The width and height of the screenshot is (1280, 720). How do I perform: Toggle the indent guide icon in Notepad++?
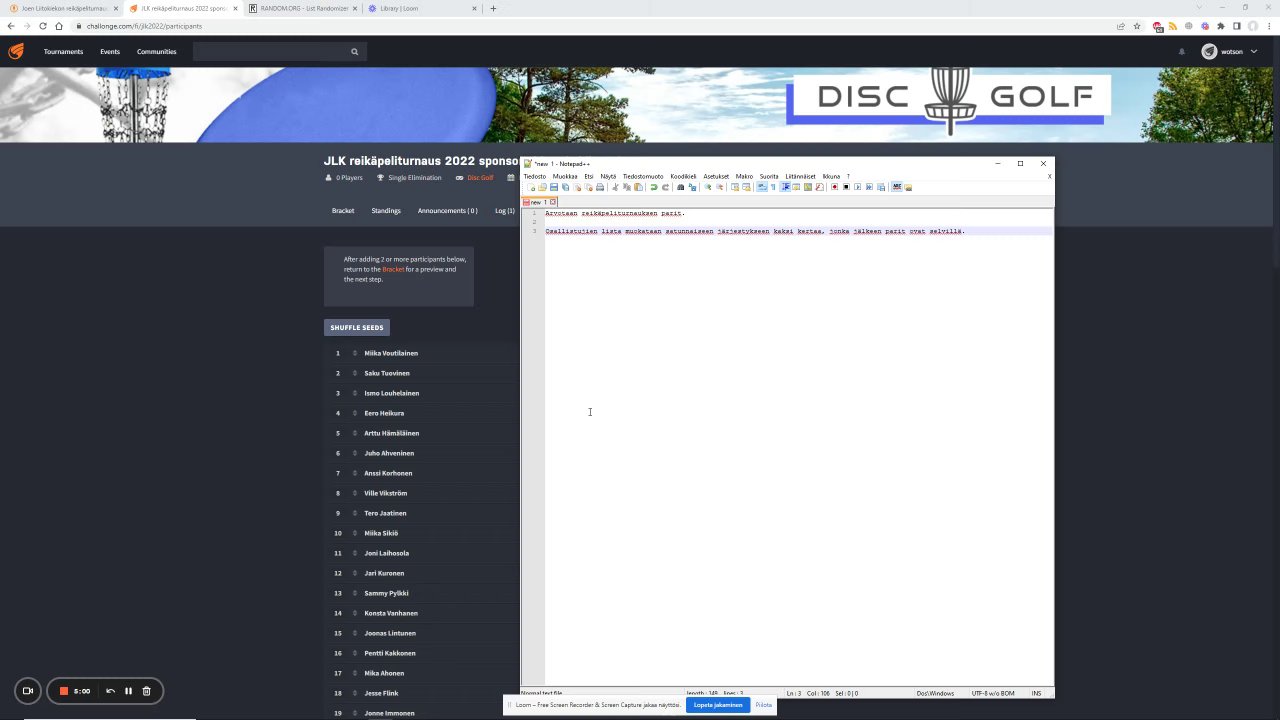(x=786, y=187)
